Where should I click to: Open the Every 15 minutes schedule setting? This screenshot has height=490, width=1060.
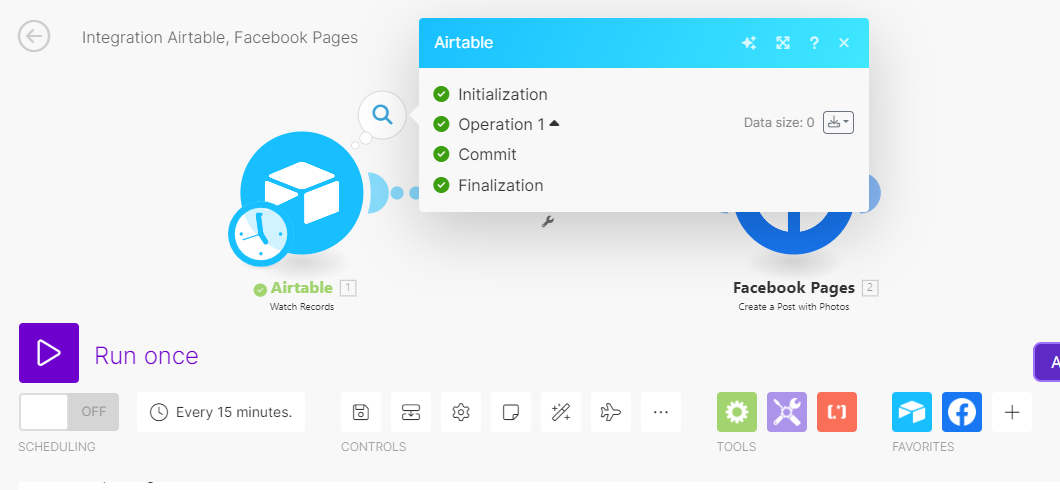pos(220,412)
